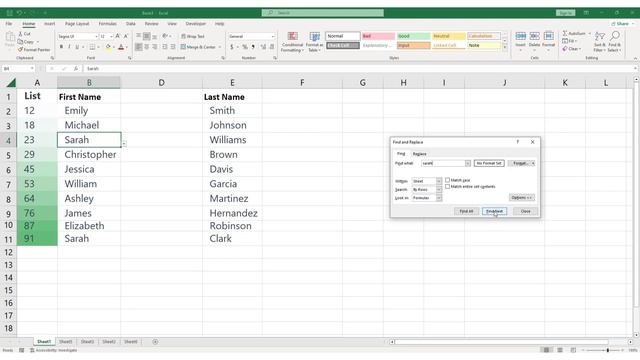The image size is (640, 360).
Task: Open Conditional Formatting
Action: tap(292, 42)
